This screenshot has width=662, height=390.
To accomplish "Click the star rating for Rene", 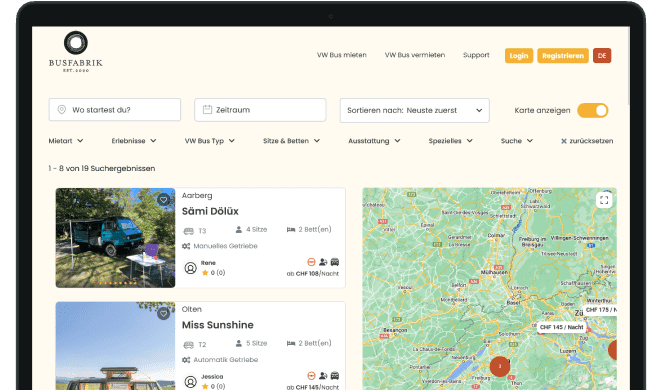I will pyautogui.click(x=213, y=273).
